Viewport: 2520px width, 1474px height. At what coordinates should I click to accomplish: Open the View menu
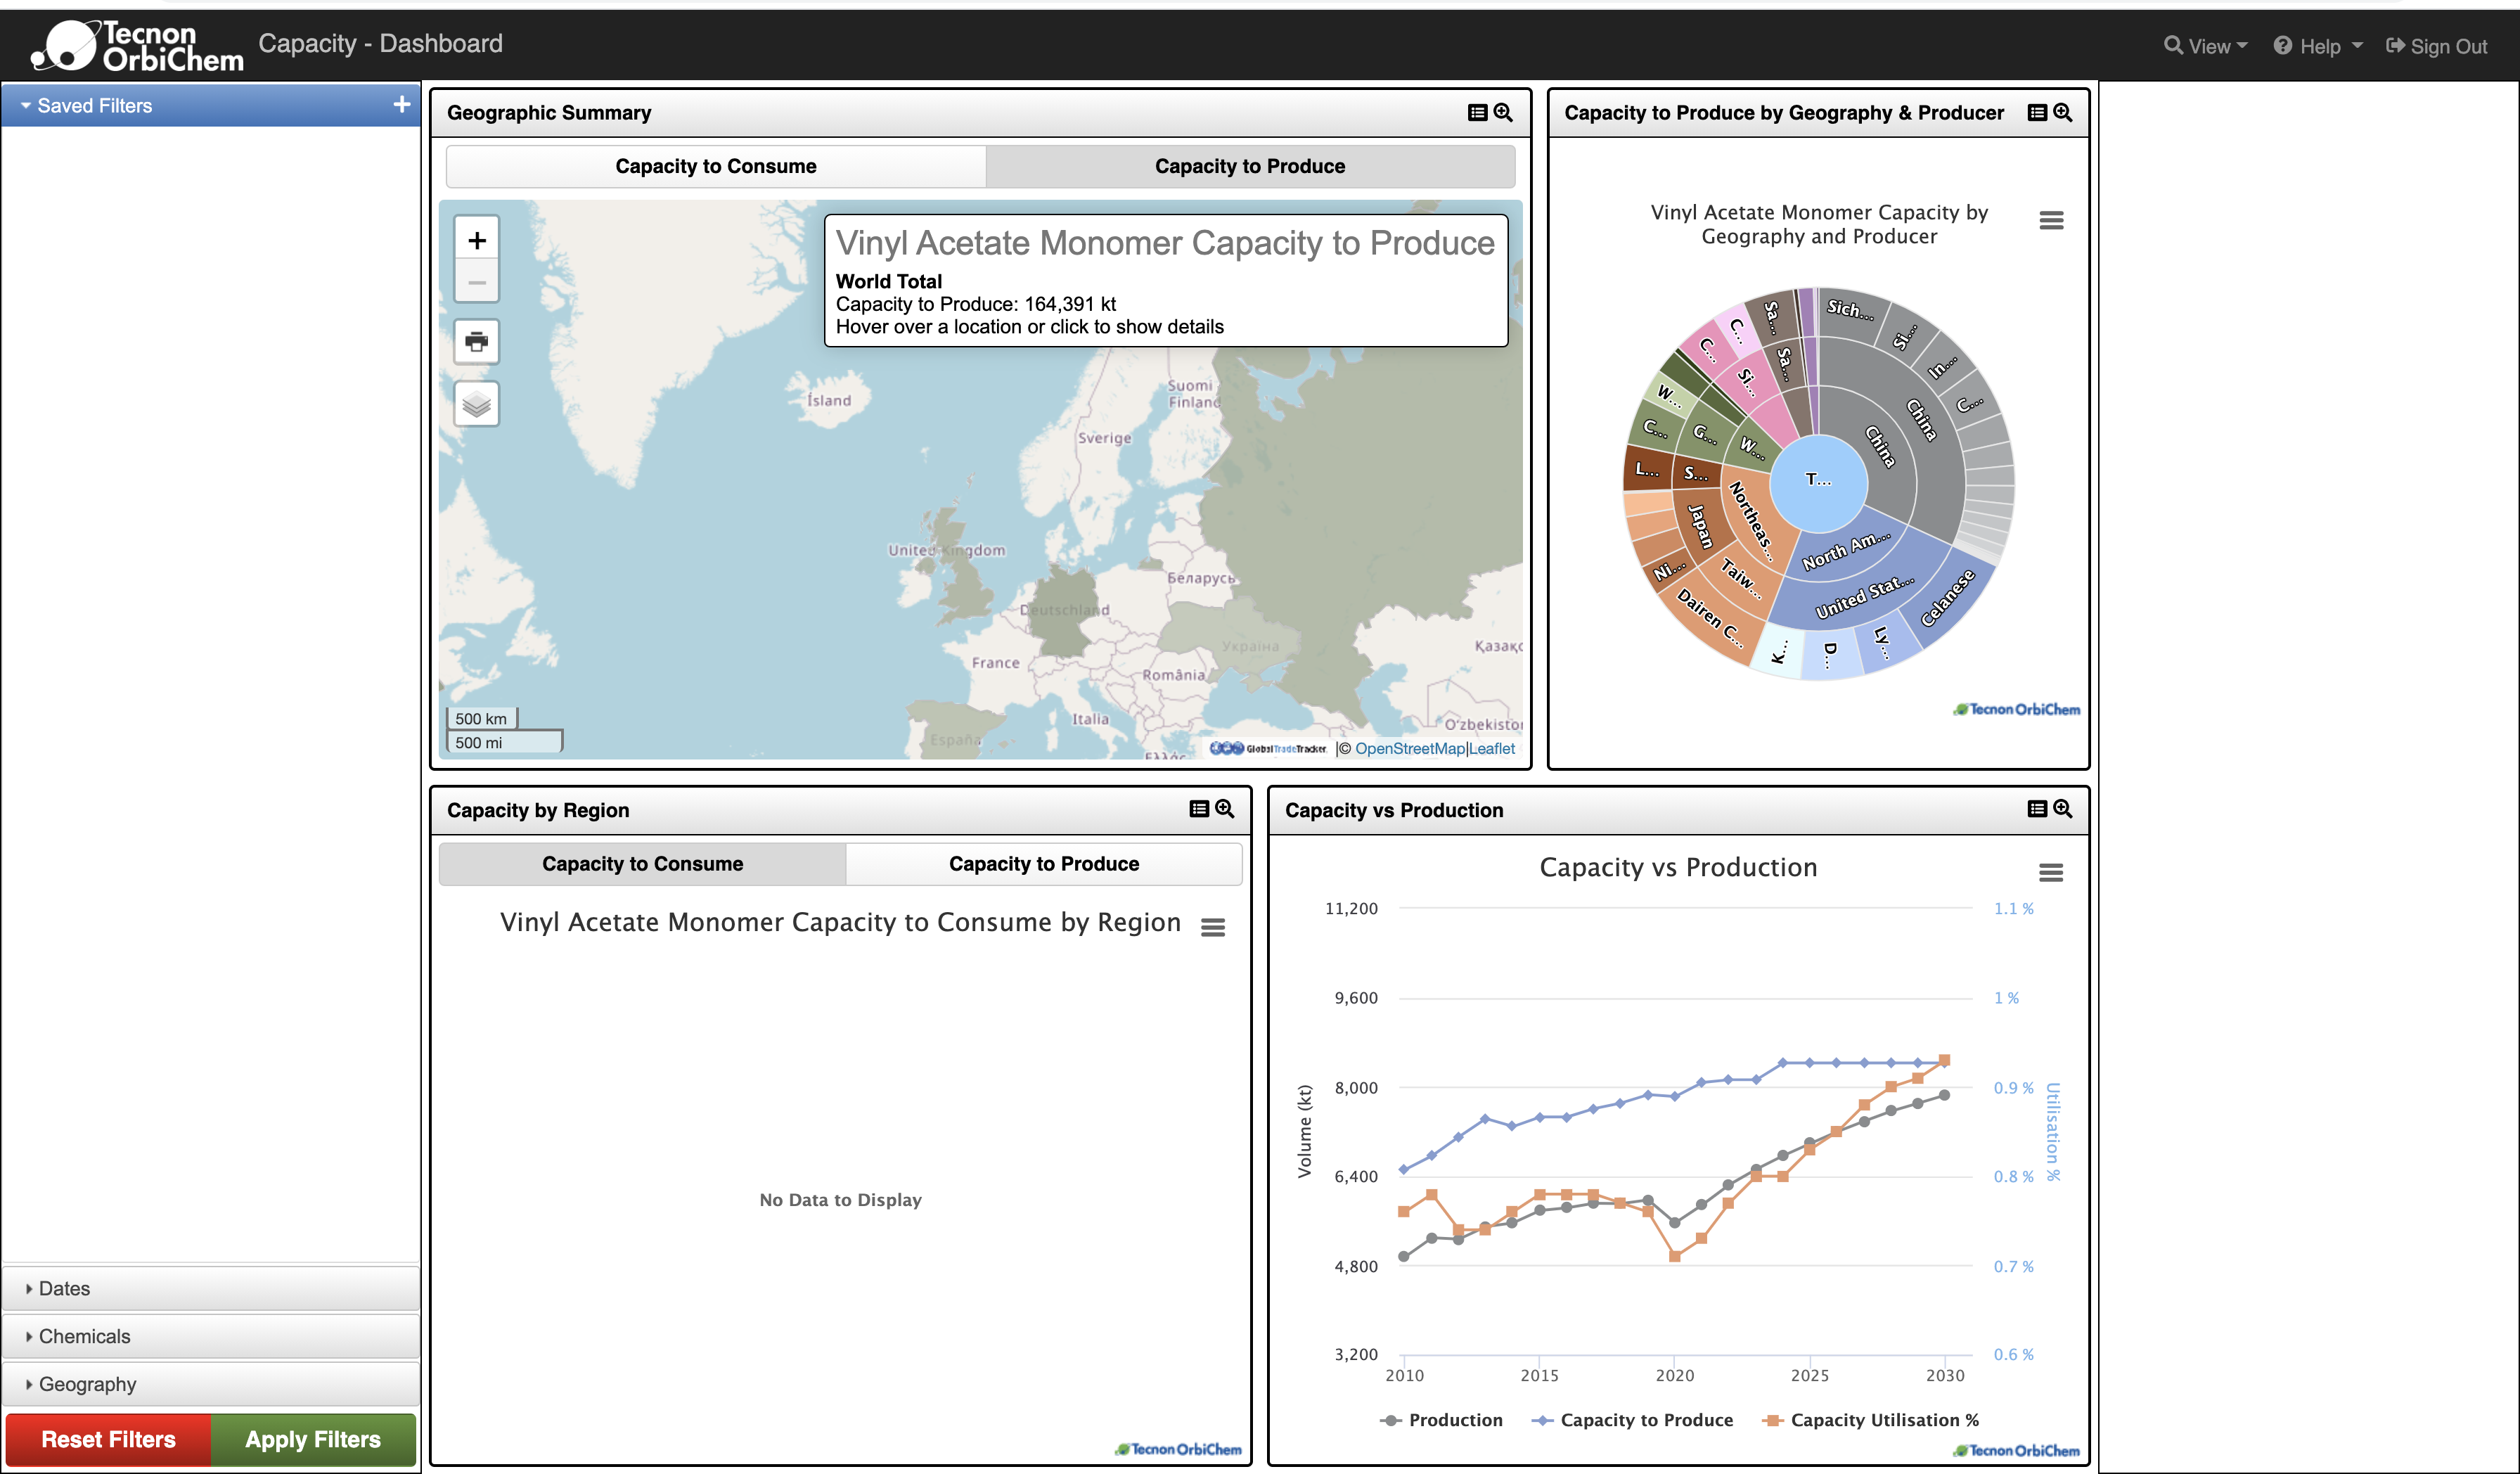2205,46
